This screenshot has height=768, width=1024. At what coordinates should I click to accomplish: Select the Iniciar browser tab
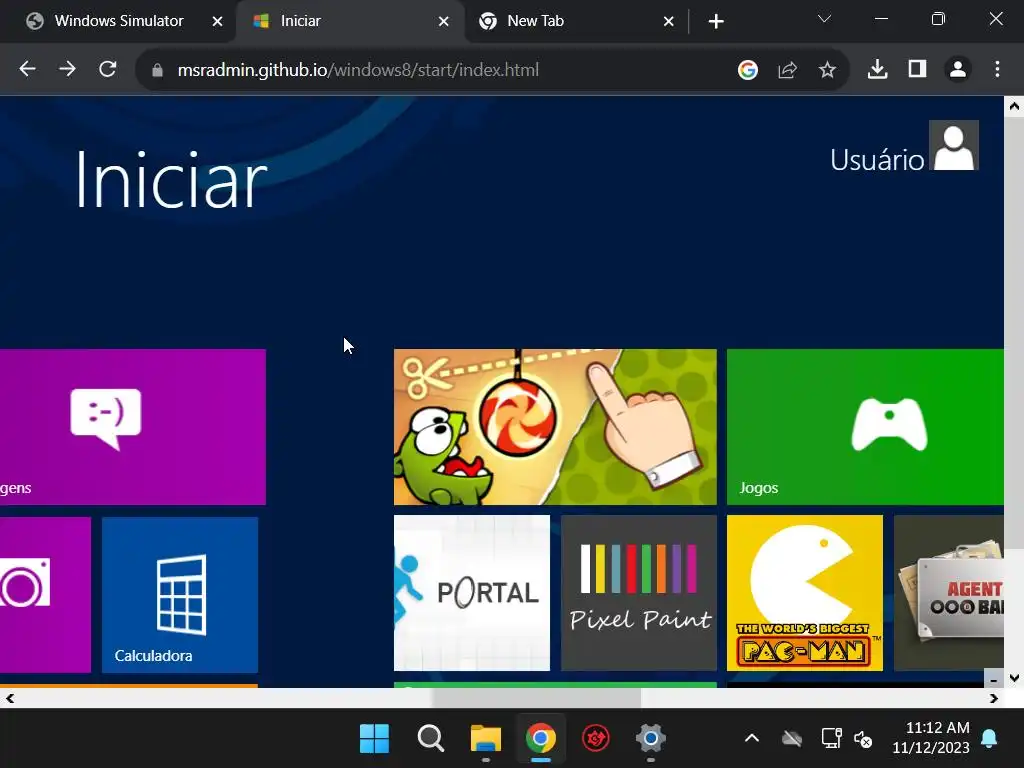coord(349,21)
